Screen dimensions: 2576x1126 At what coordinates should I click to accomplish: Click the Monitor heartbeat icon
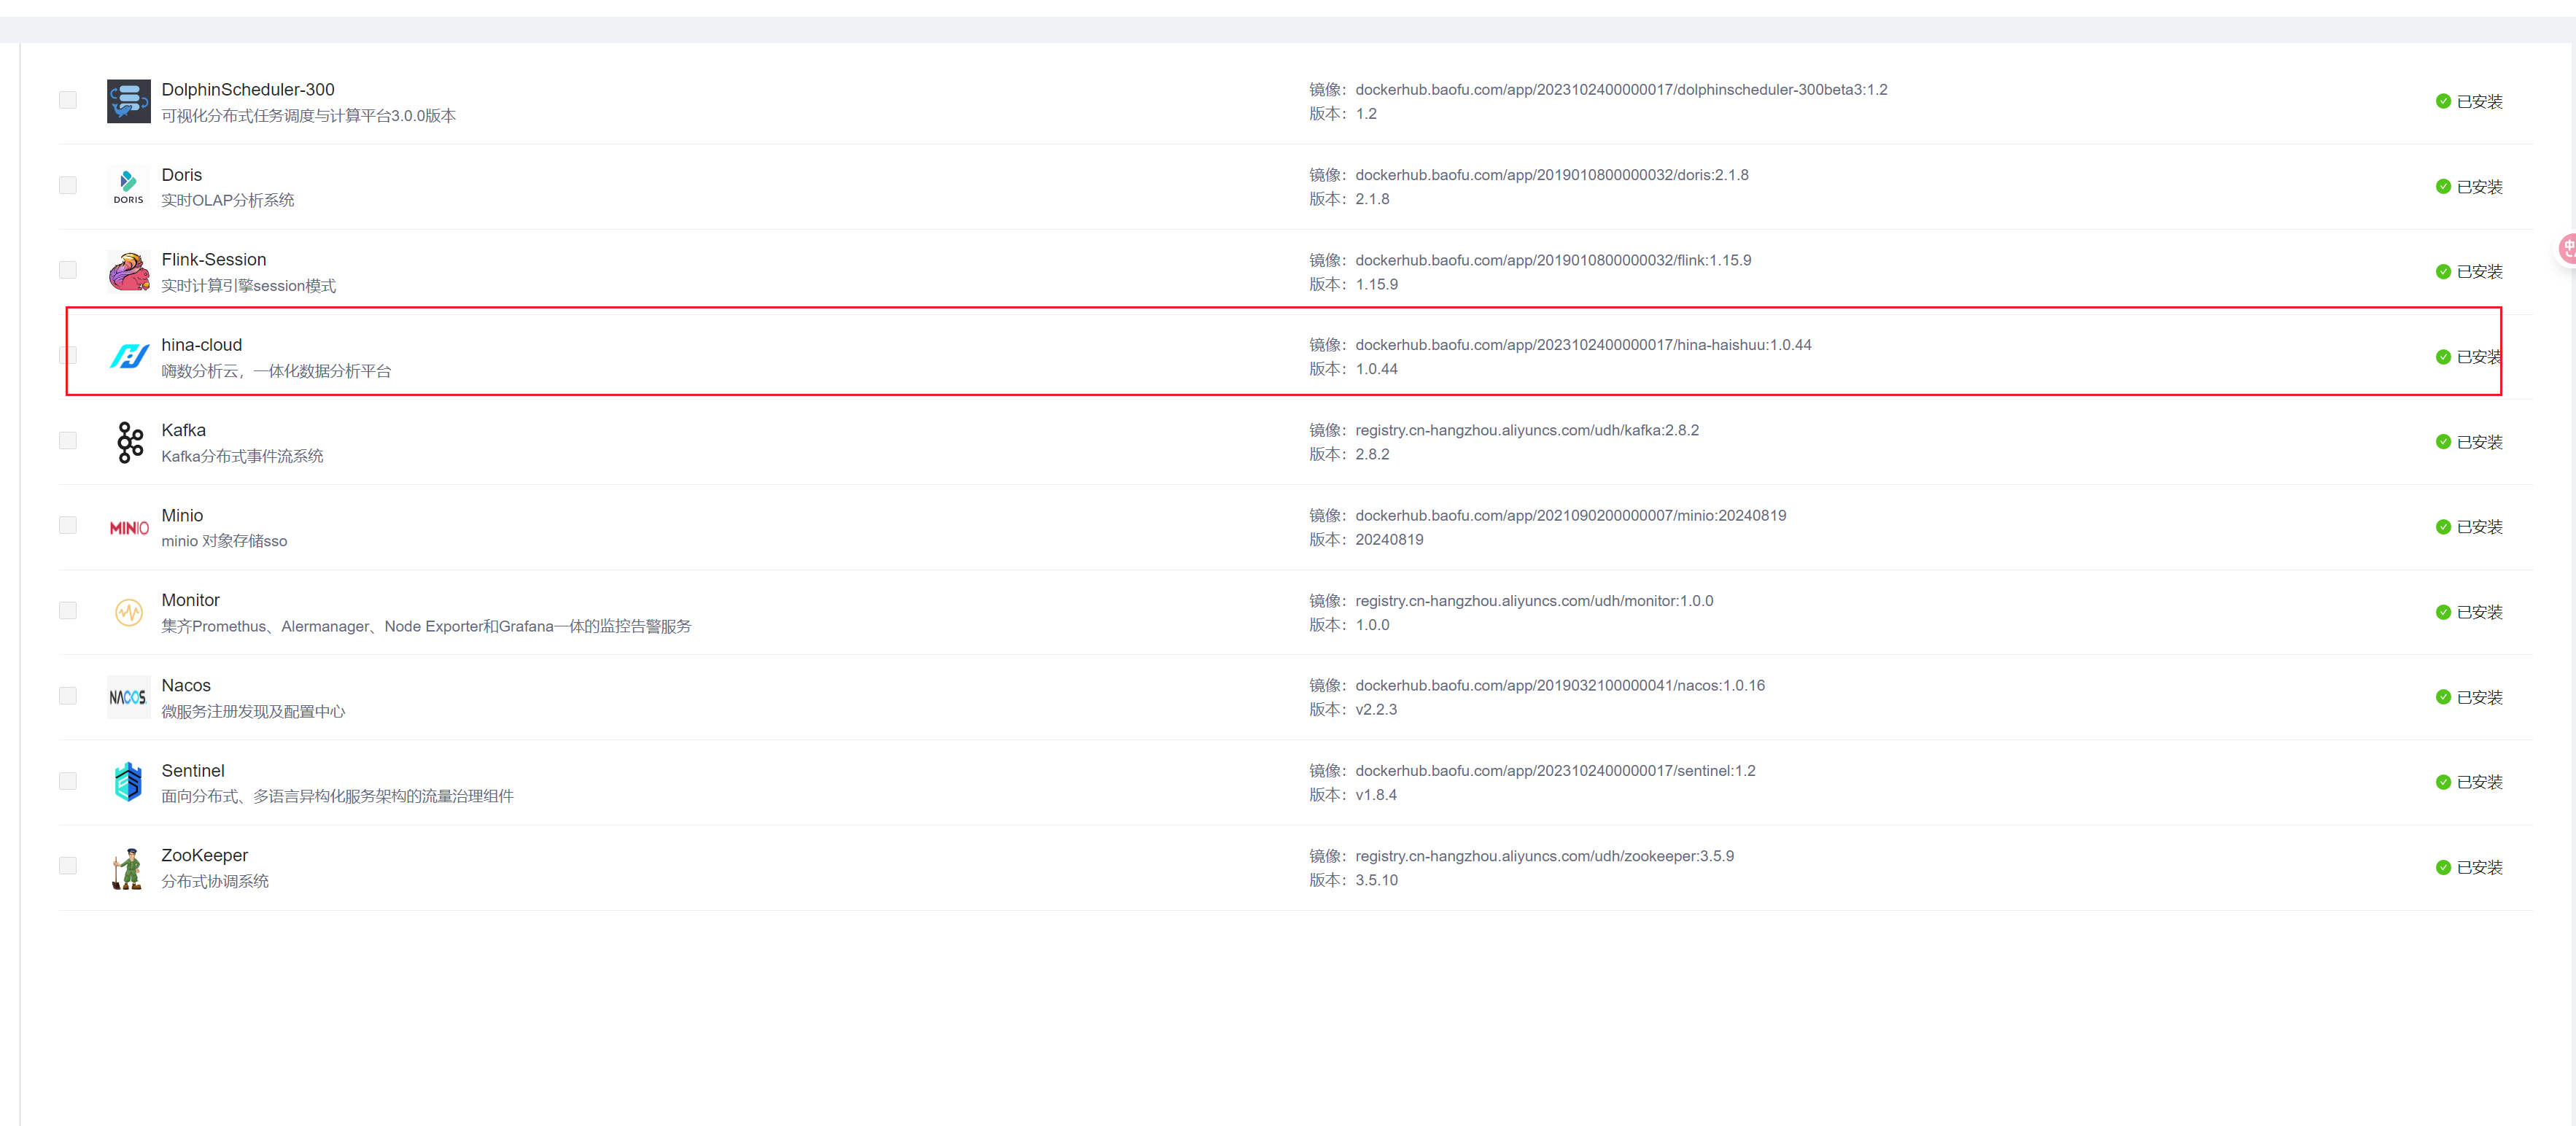tap(128, 612)
